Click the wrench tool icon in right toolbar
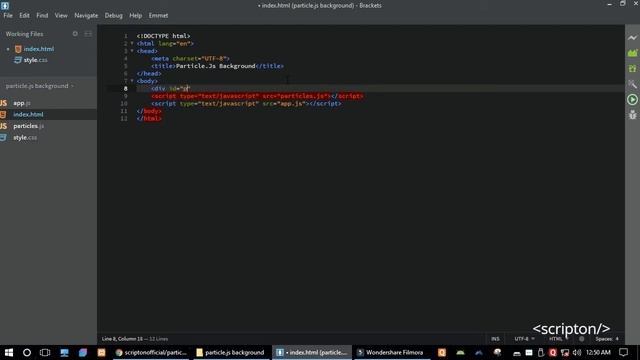 click(x=632, y=84)
